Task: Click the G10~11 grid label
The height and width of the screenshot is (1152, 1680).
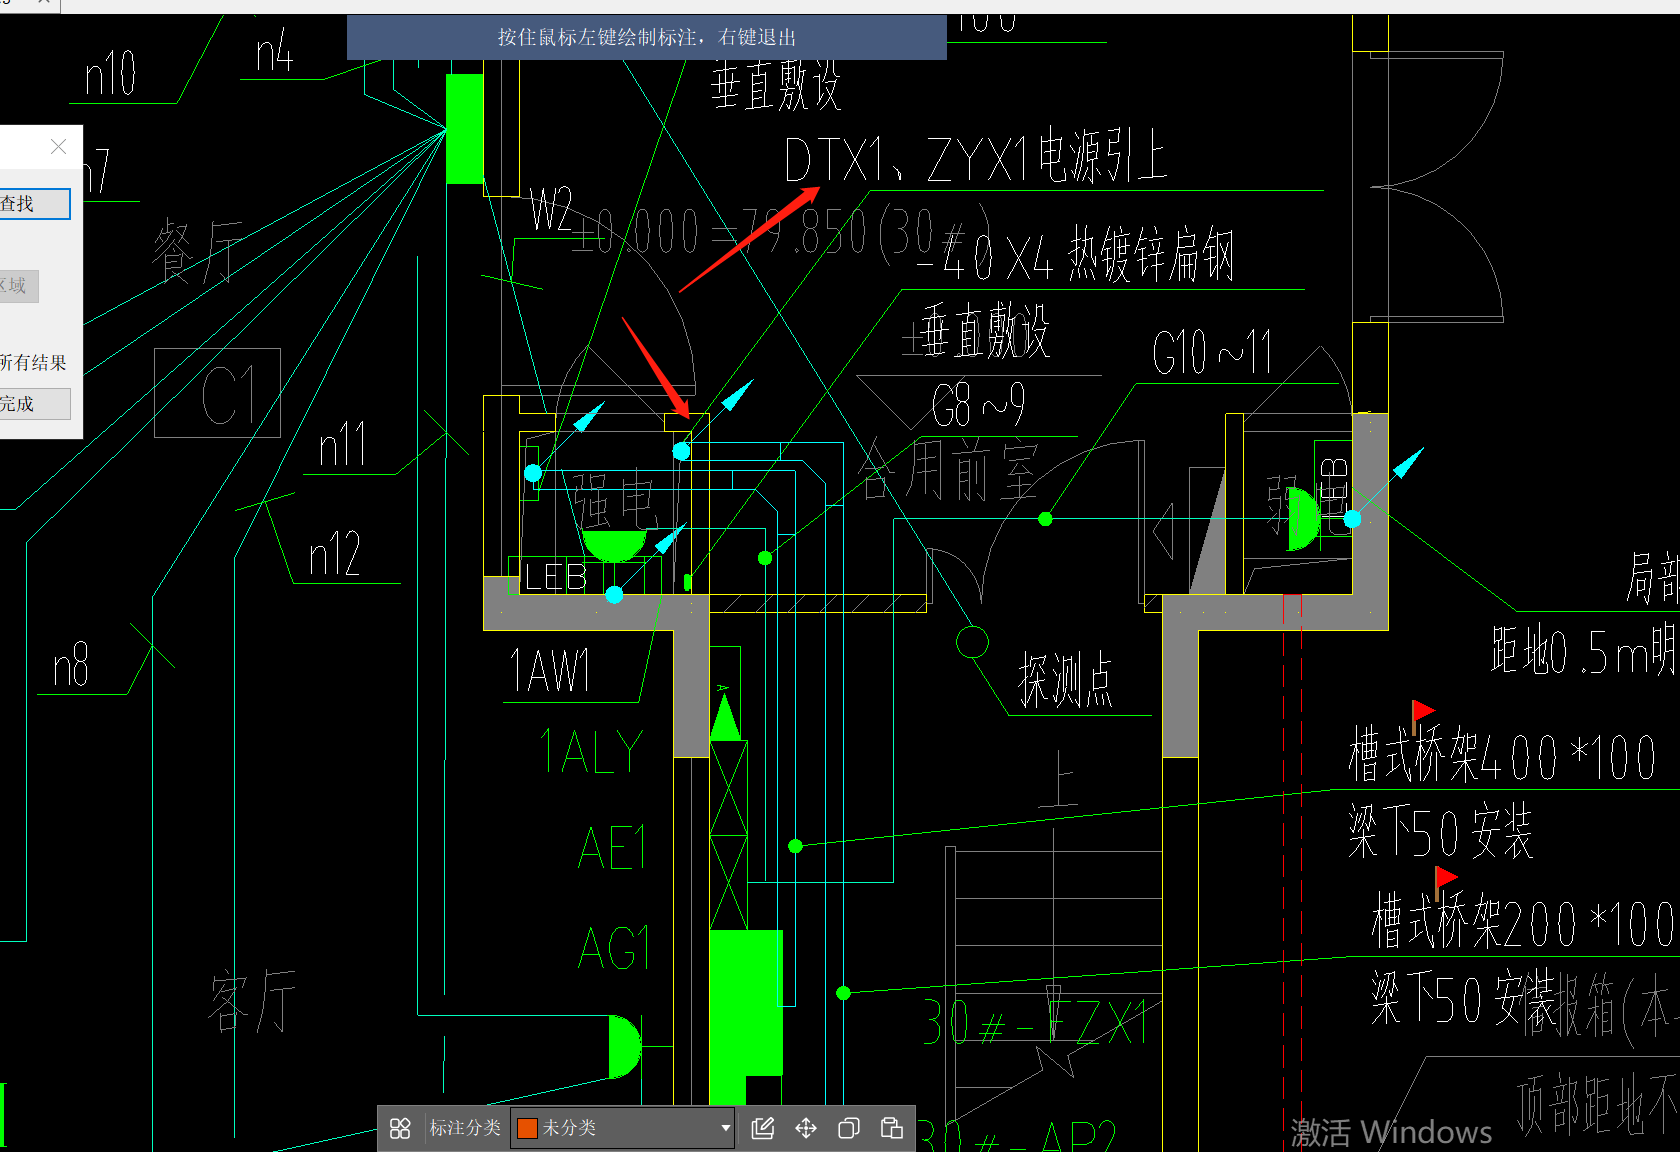Action: click(x=1212, y=352)
